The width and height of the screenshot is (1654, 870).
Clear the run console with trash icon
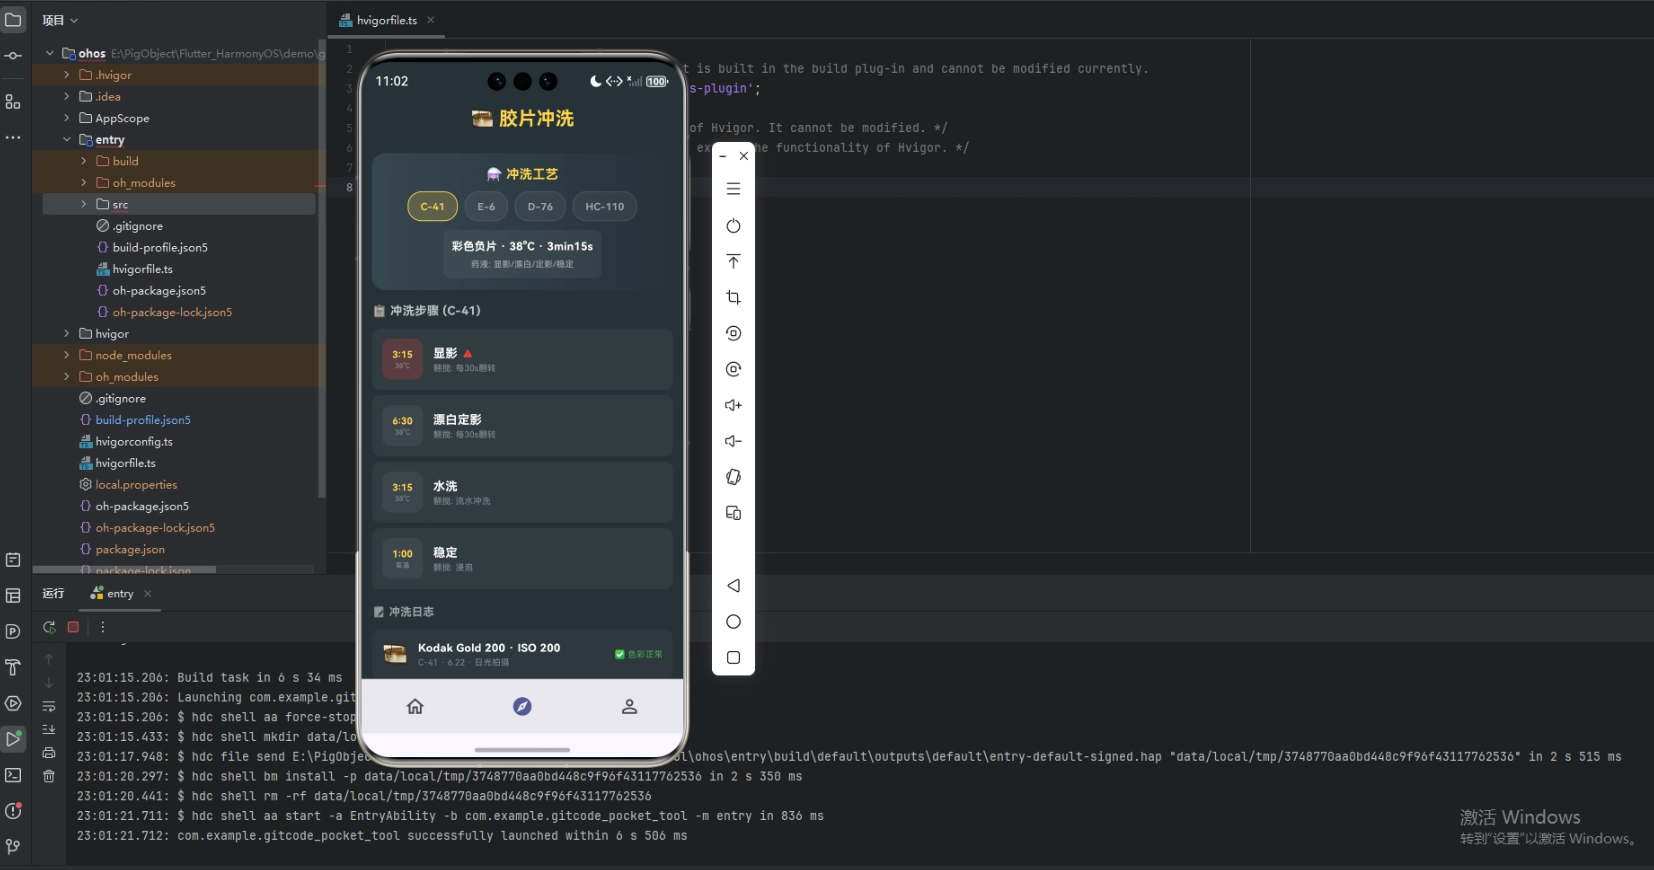[49, 775]
